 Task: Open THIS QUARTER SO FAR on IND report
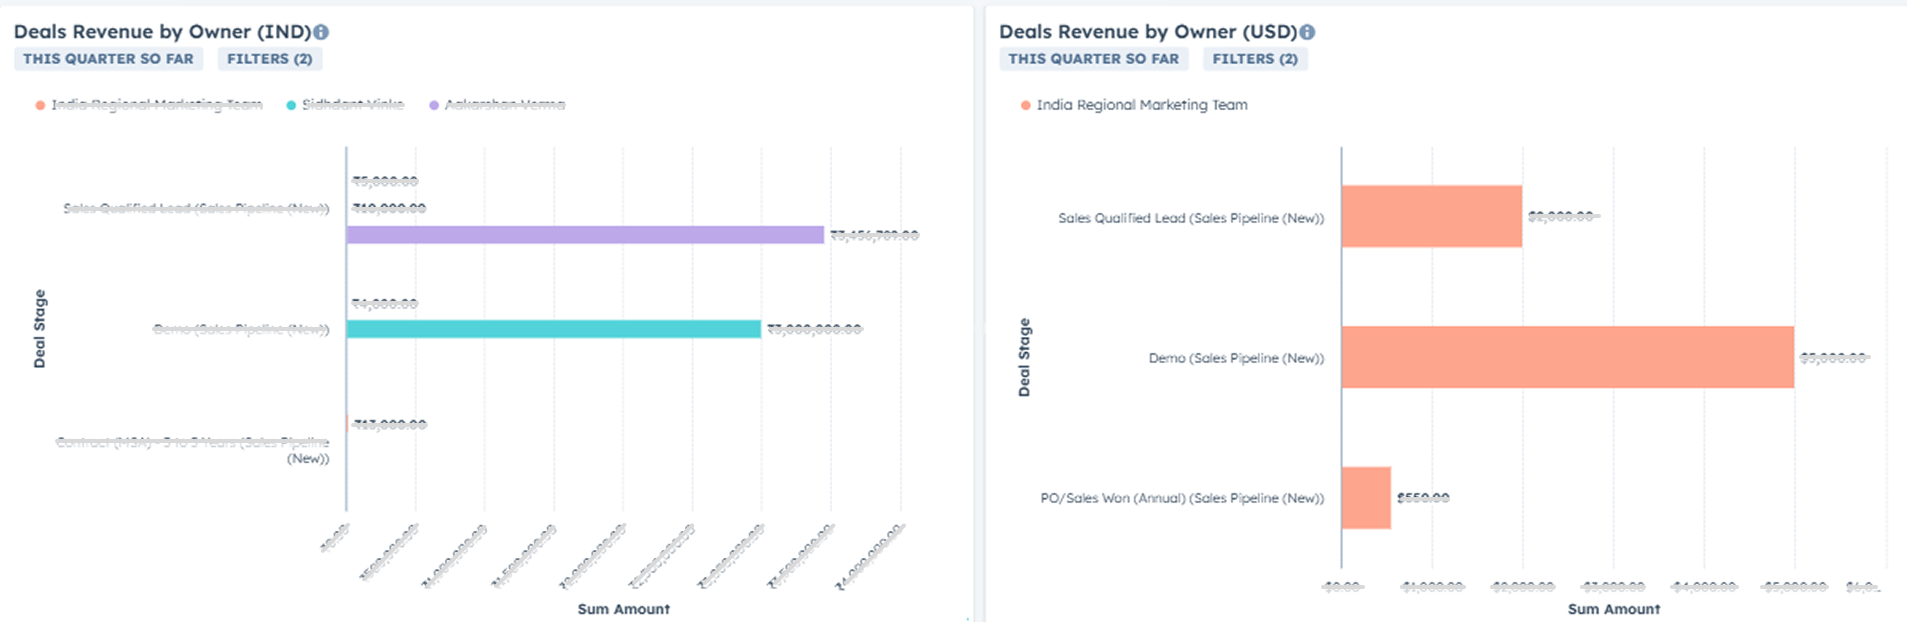(x=108, y=59)
